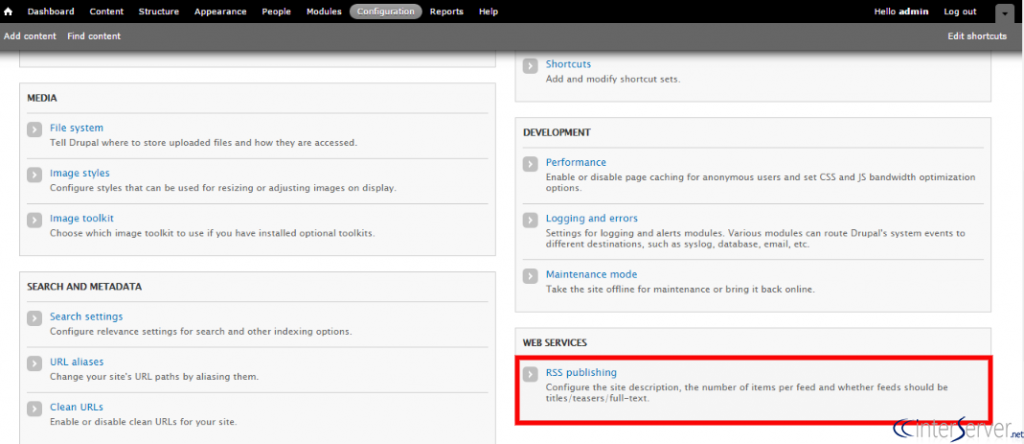Click arrow icon beside Image styles
Viewport: 1024px width, 444px height.
35,175
